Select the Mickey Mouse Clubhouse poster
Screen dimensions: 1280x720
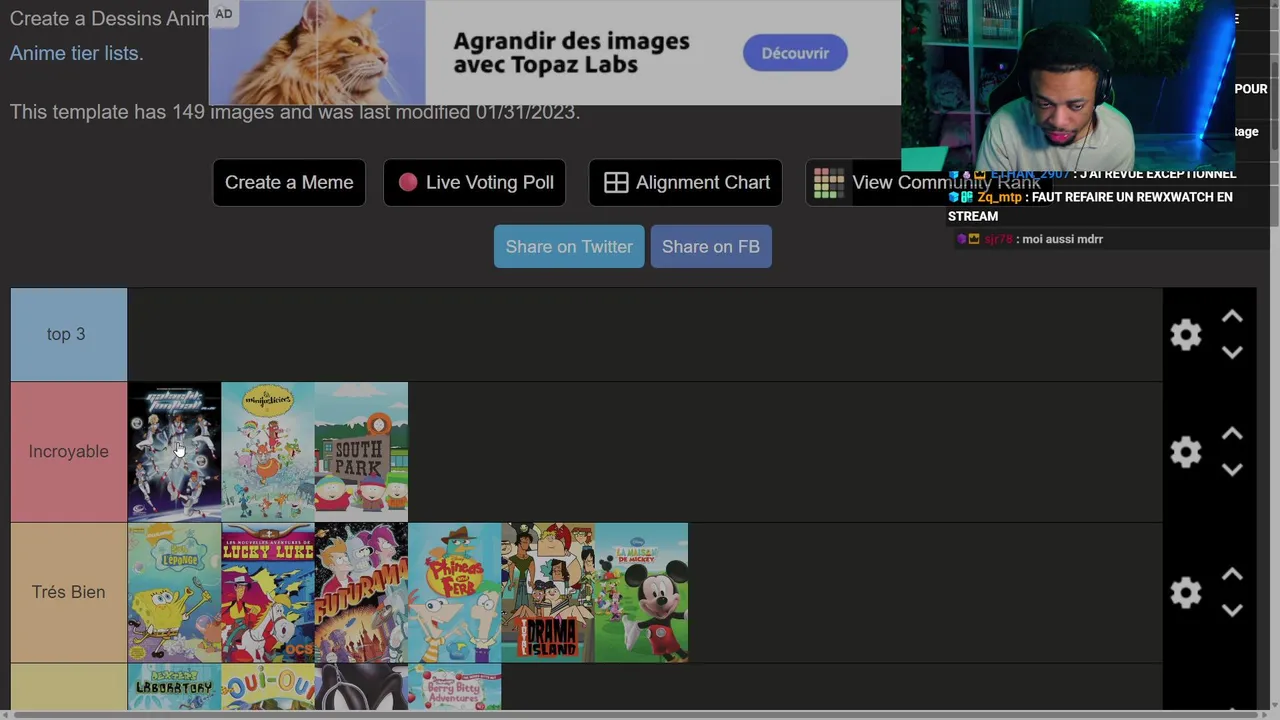coord(641,592)
